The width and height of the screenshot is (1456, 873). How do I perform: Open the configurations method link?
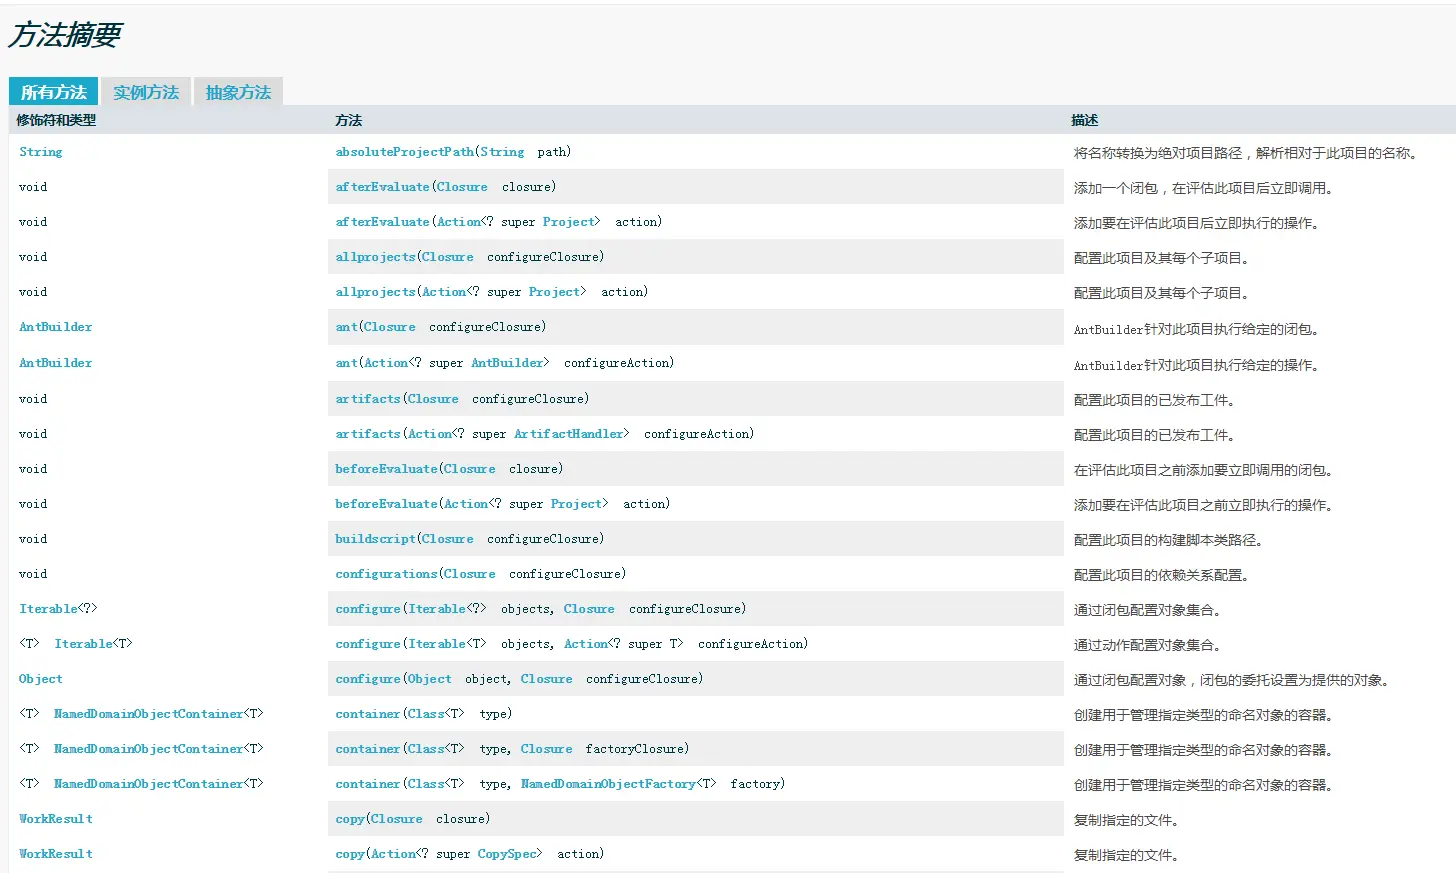(x=386, y=574)
